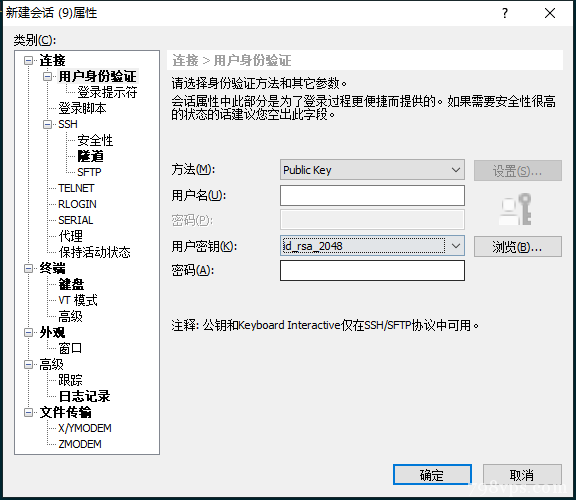This screenshot has height=500, width=576.
Task: Open the 方法 Public Key dropdown
Action: pos(372,170)
